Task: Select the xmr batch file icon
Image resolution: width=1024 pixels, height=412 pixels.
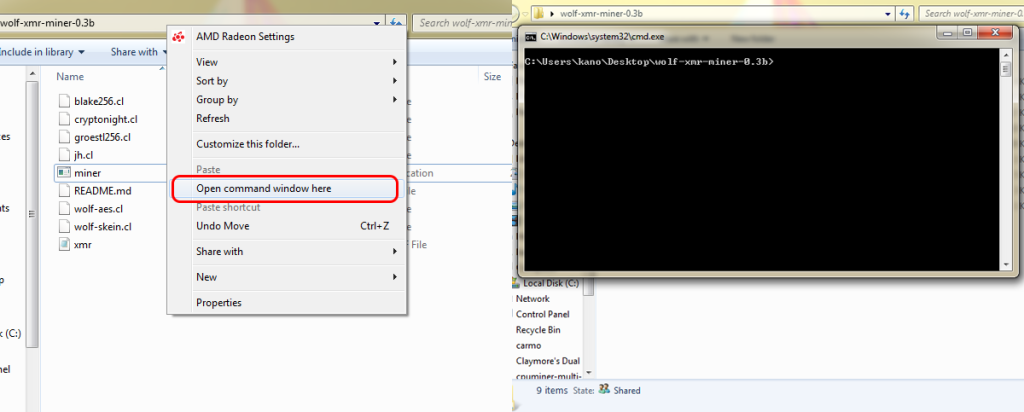Action: click(x=63, y=245)
